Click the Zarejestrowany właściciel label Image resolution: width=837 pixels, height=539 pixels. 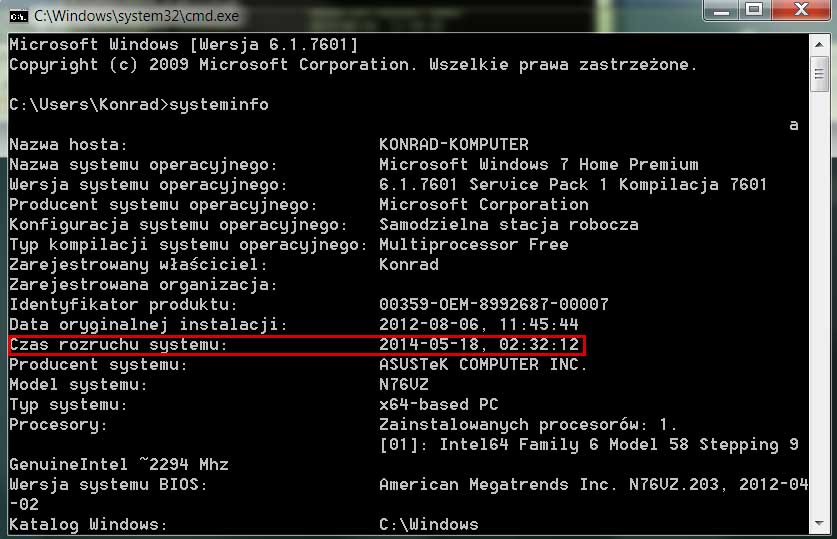tap(138, 265)
